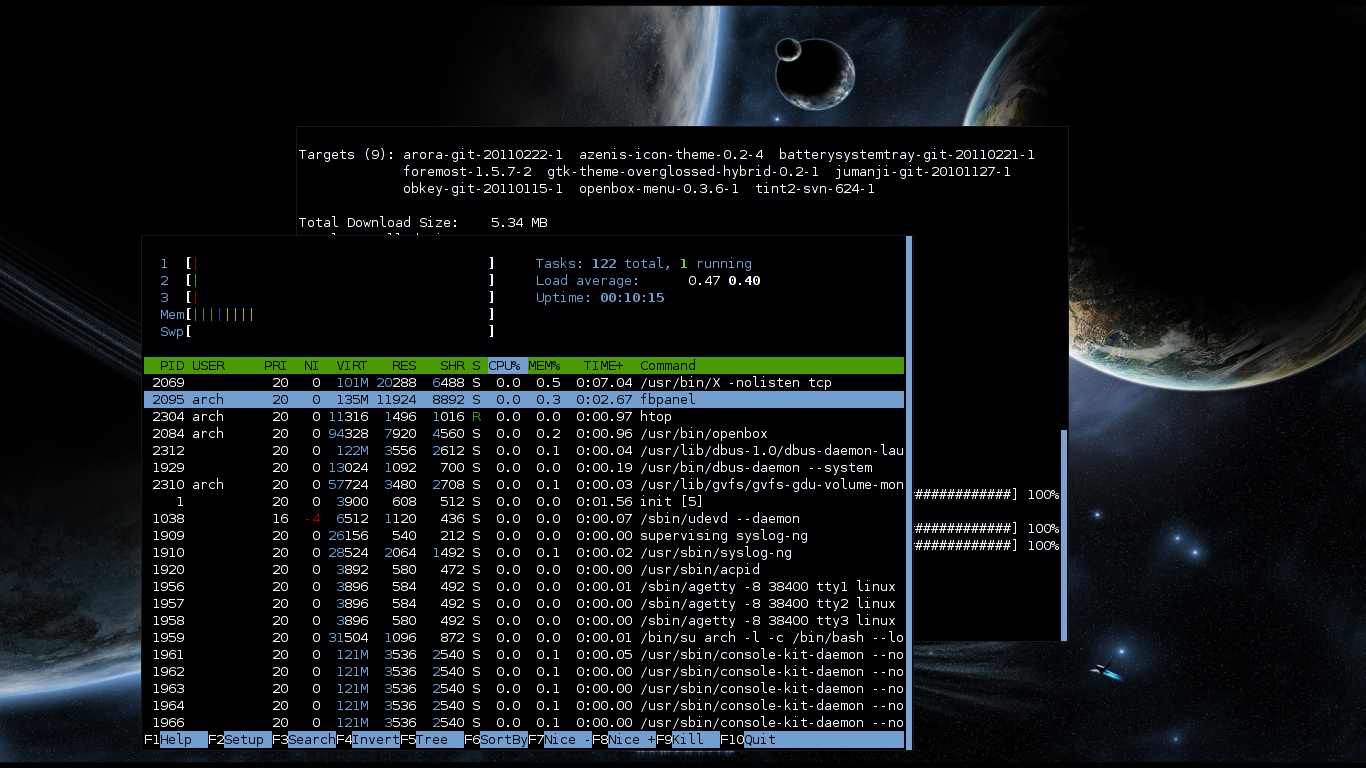Open the F2 Setup screen
This screenshot has height=768, width=1366.
click(x=240, y=740)
